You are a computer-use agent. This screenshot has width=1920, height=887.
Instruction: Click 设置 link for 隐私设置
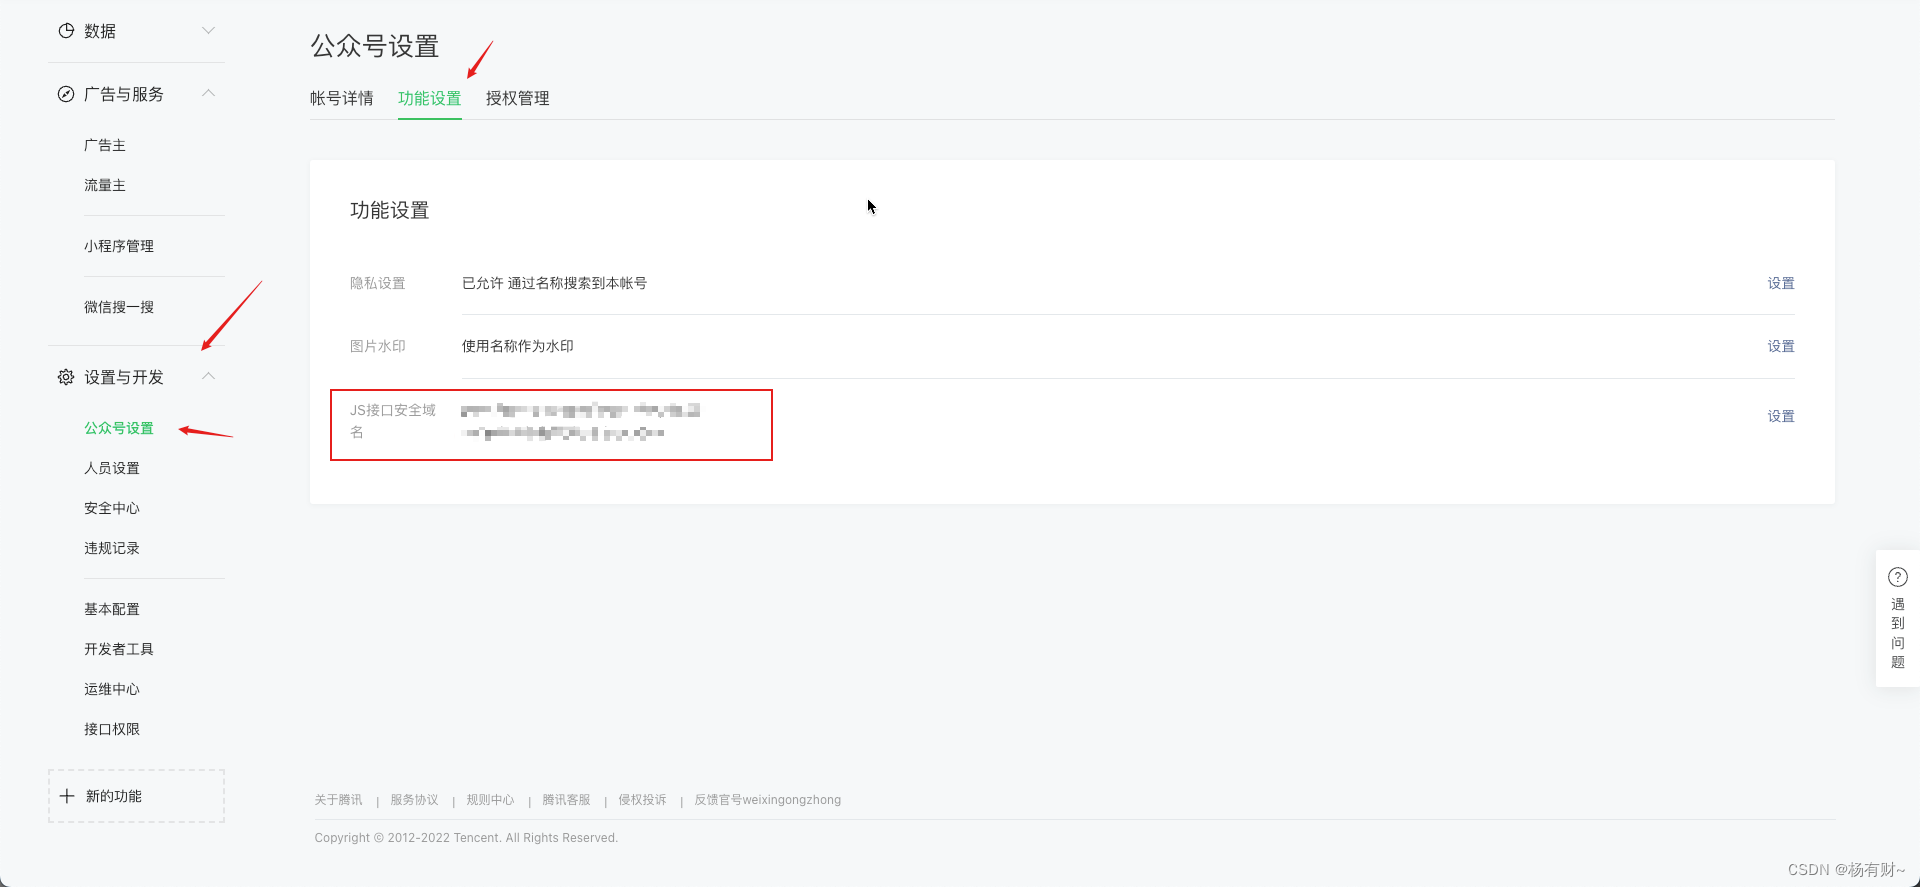tap(1781, 283)
